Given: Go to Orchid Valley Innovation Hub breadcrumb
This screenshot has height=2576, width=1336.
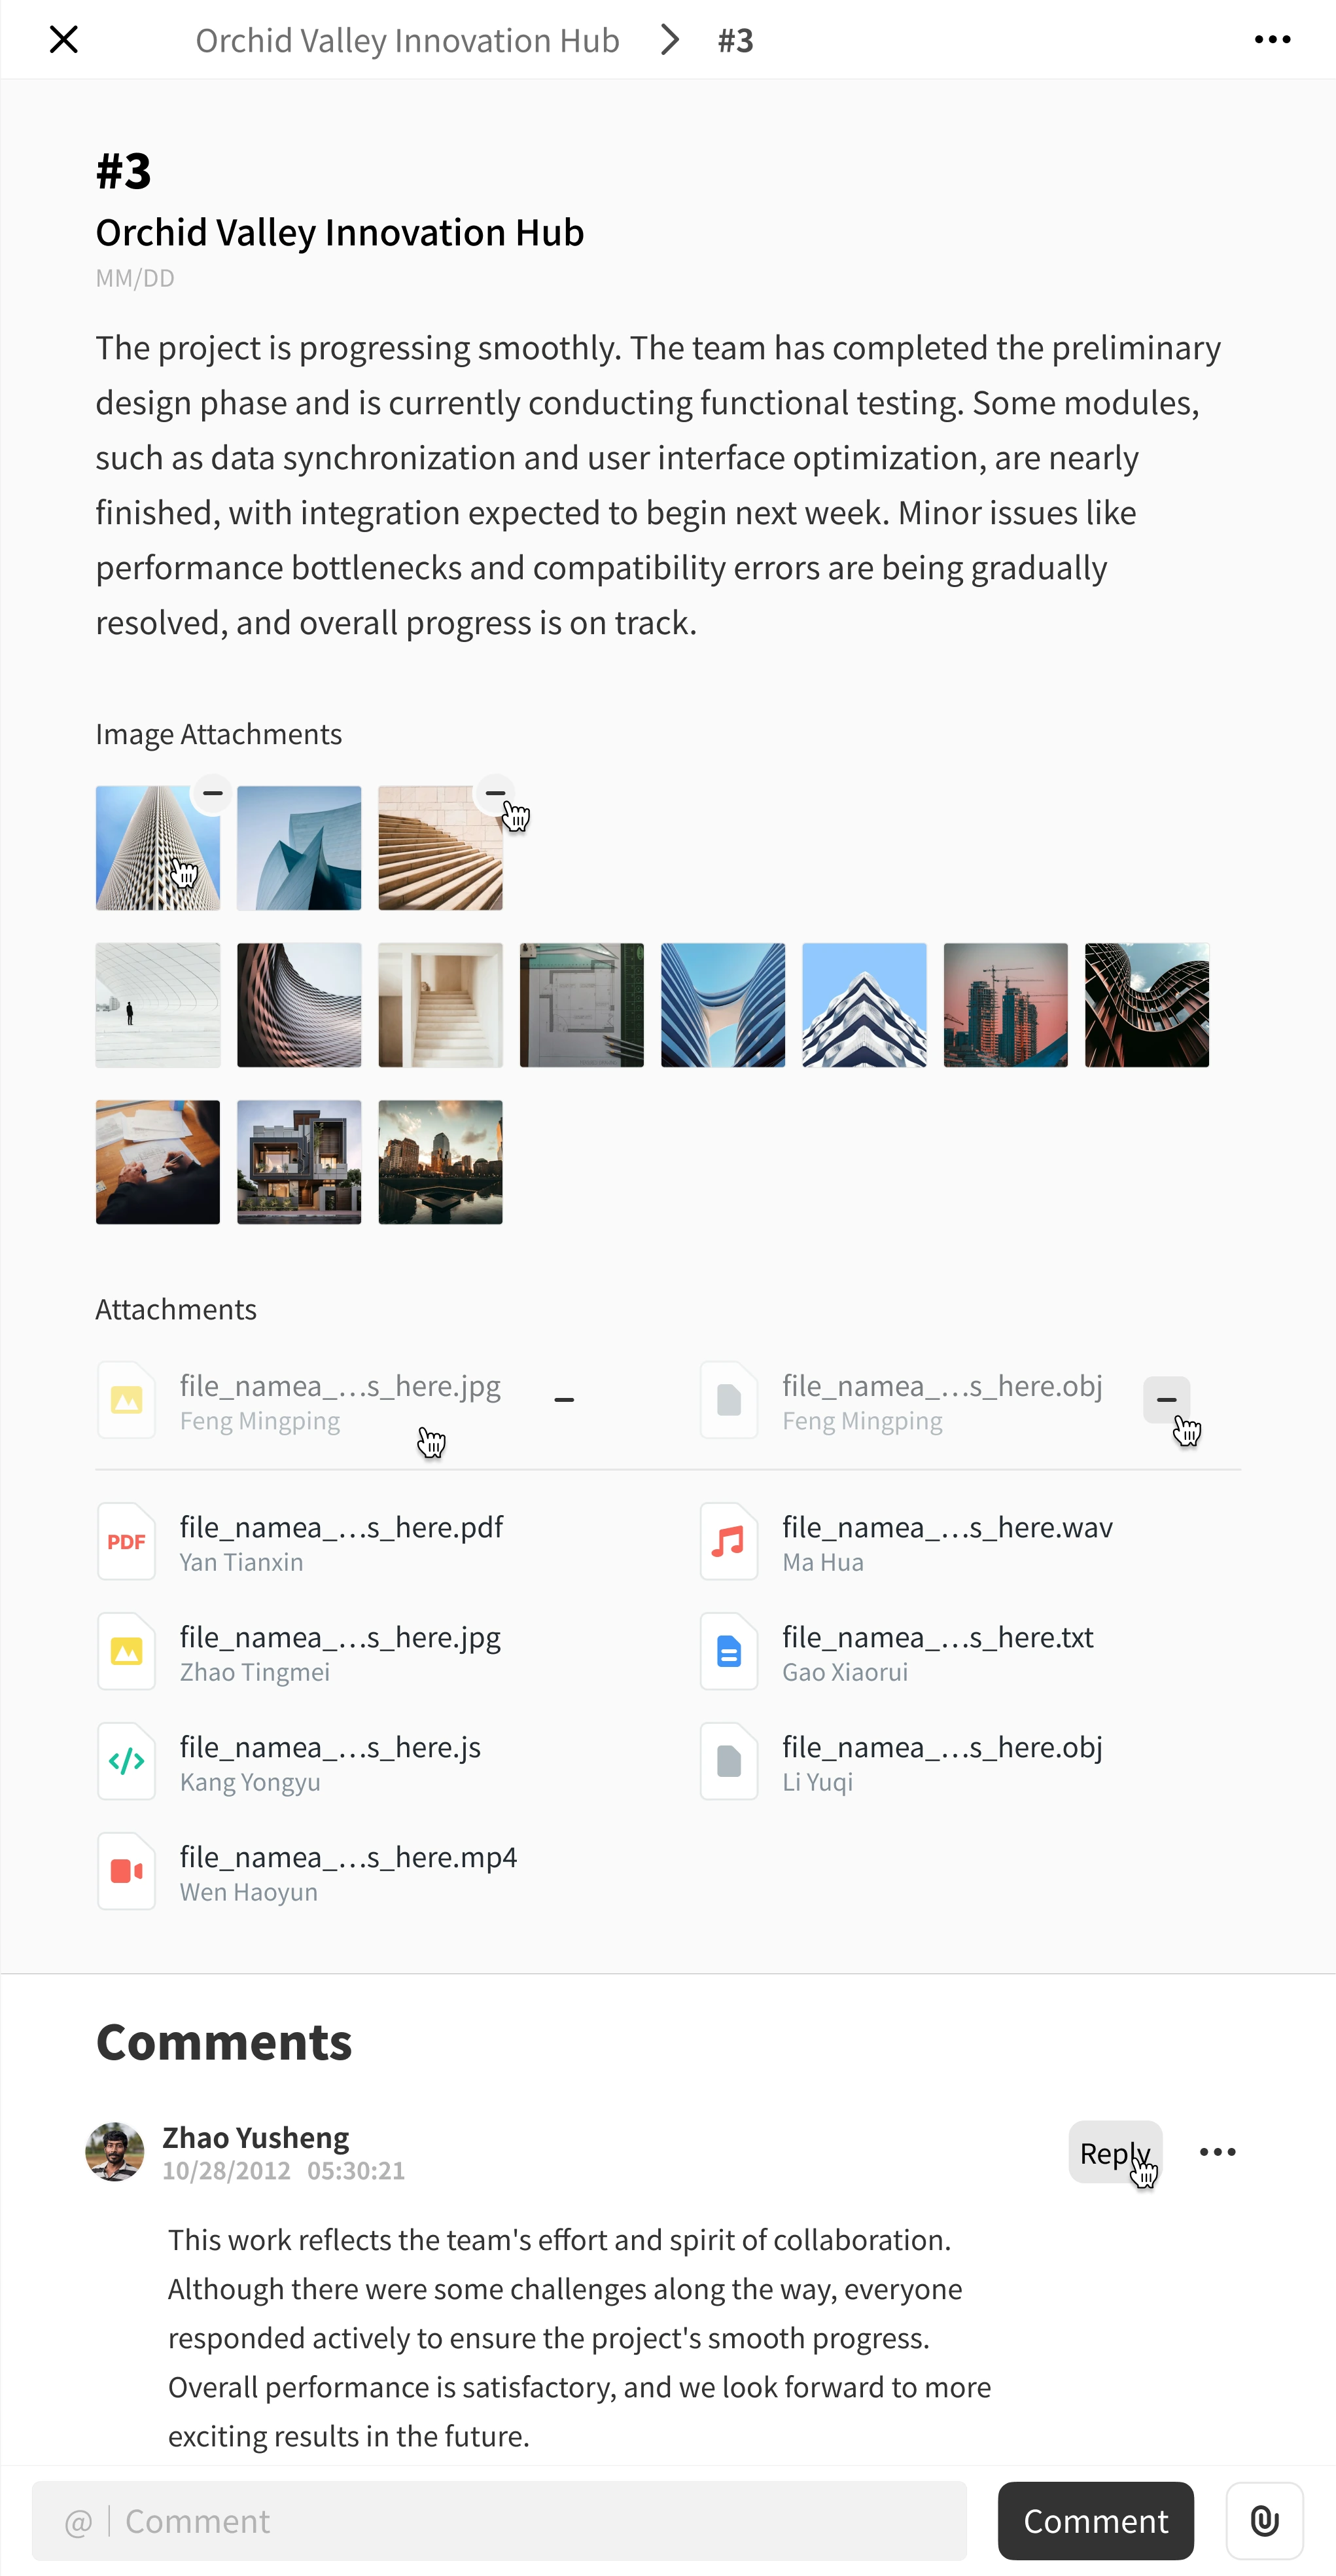Looking at the screenshot, I should tap(407, 40).
